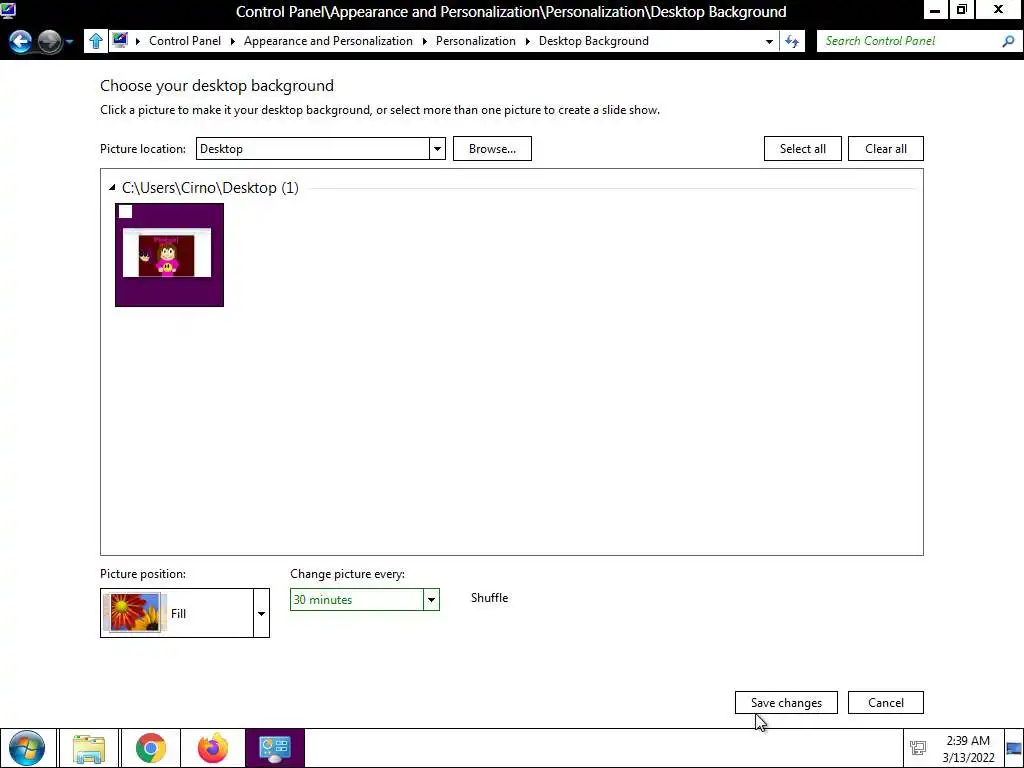This screenshot has width=1024, height=768.
Task: Expand the arrow after Appearance and Personalization
Action: click(x=424, y=41)
